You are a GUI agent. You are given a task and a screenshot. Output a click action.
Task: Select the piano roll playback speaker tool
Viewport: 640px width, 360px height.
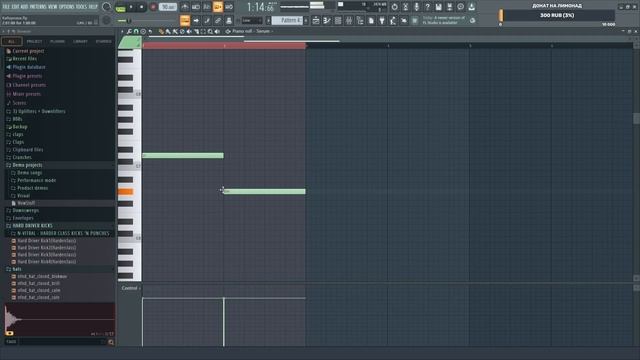[217, 31]
